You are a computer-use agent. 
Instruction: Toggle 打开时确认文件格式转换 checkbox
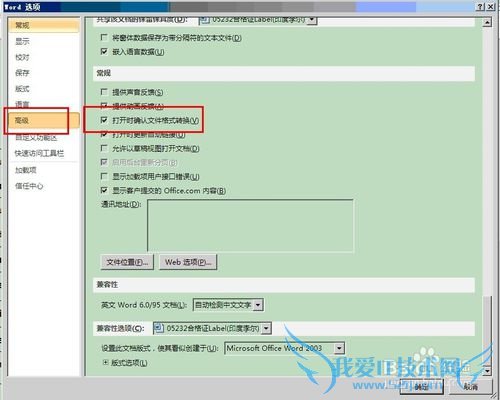[x=104, y=120]
